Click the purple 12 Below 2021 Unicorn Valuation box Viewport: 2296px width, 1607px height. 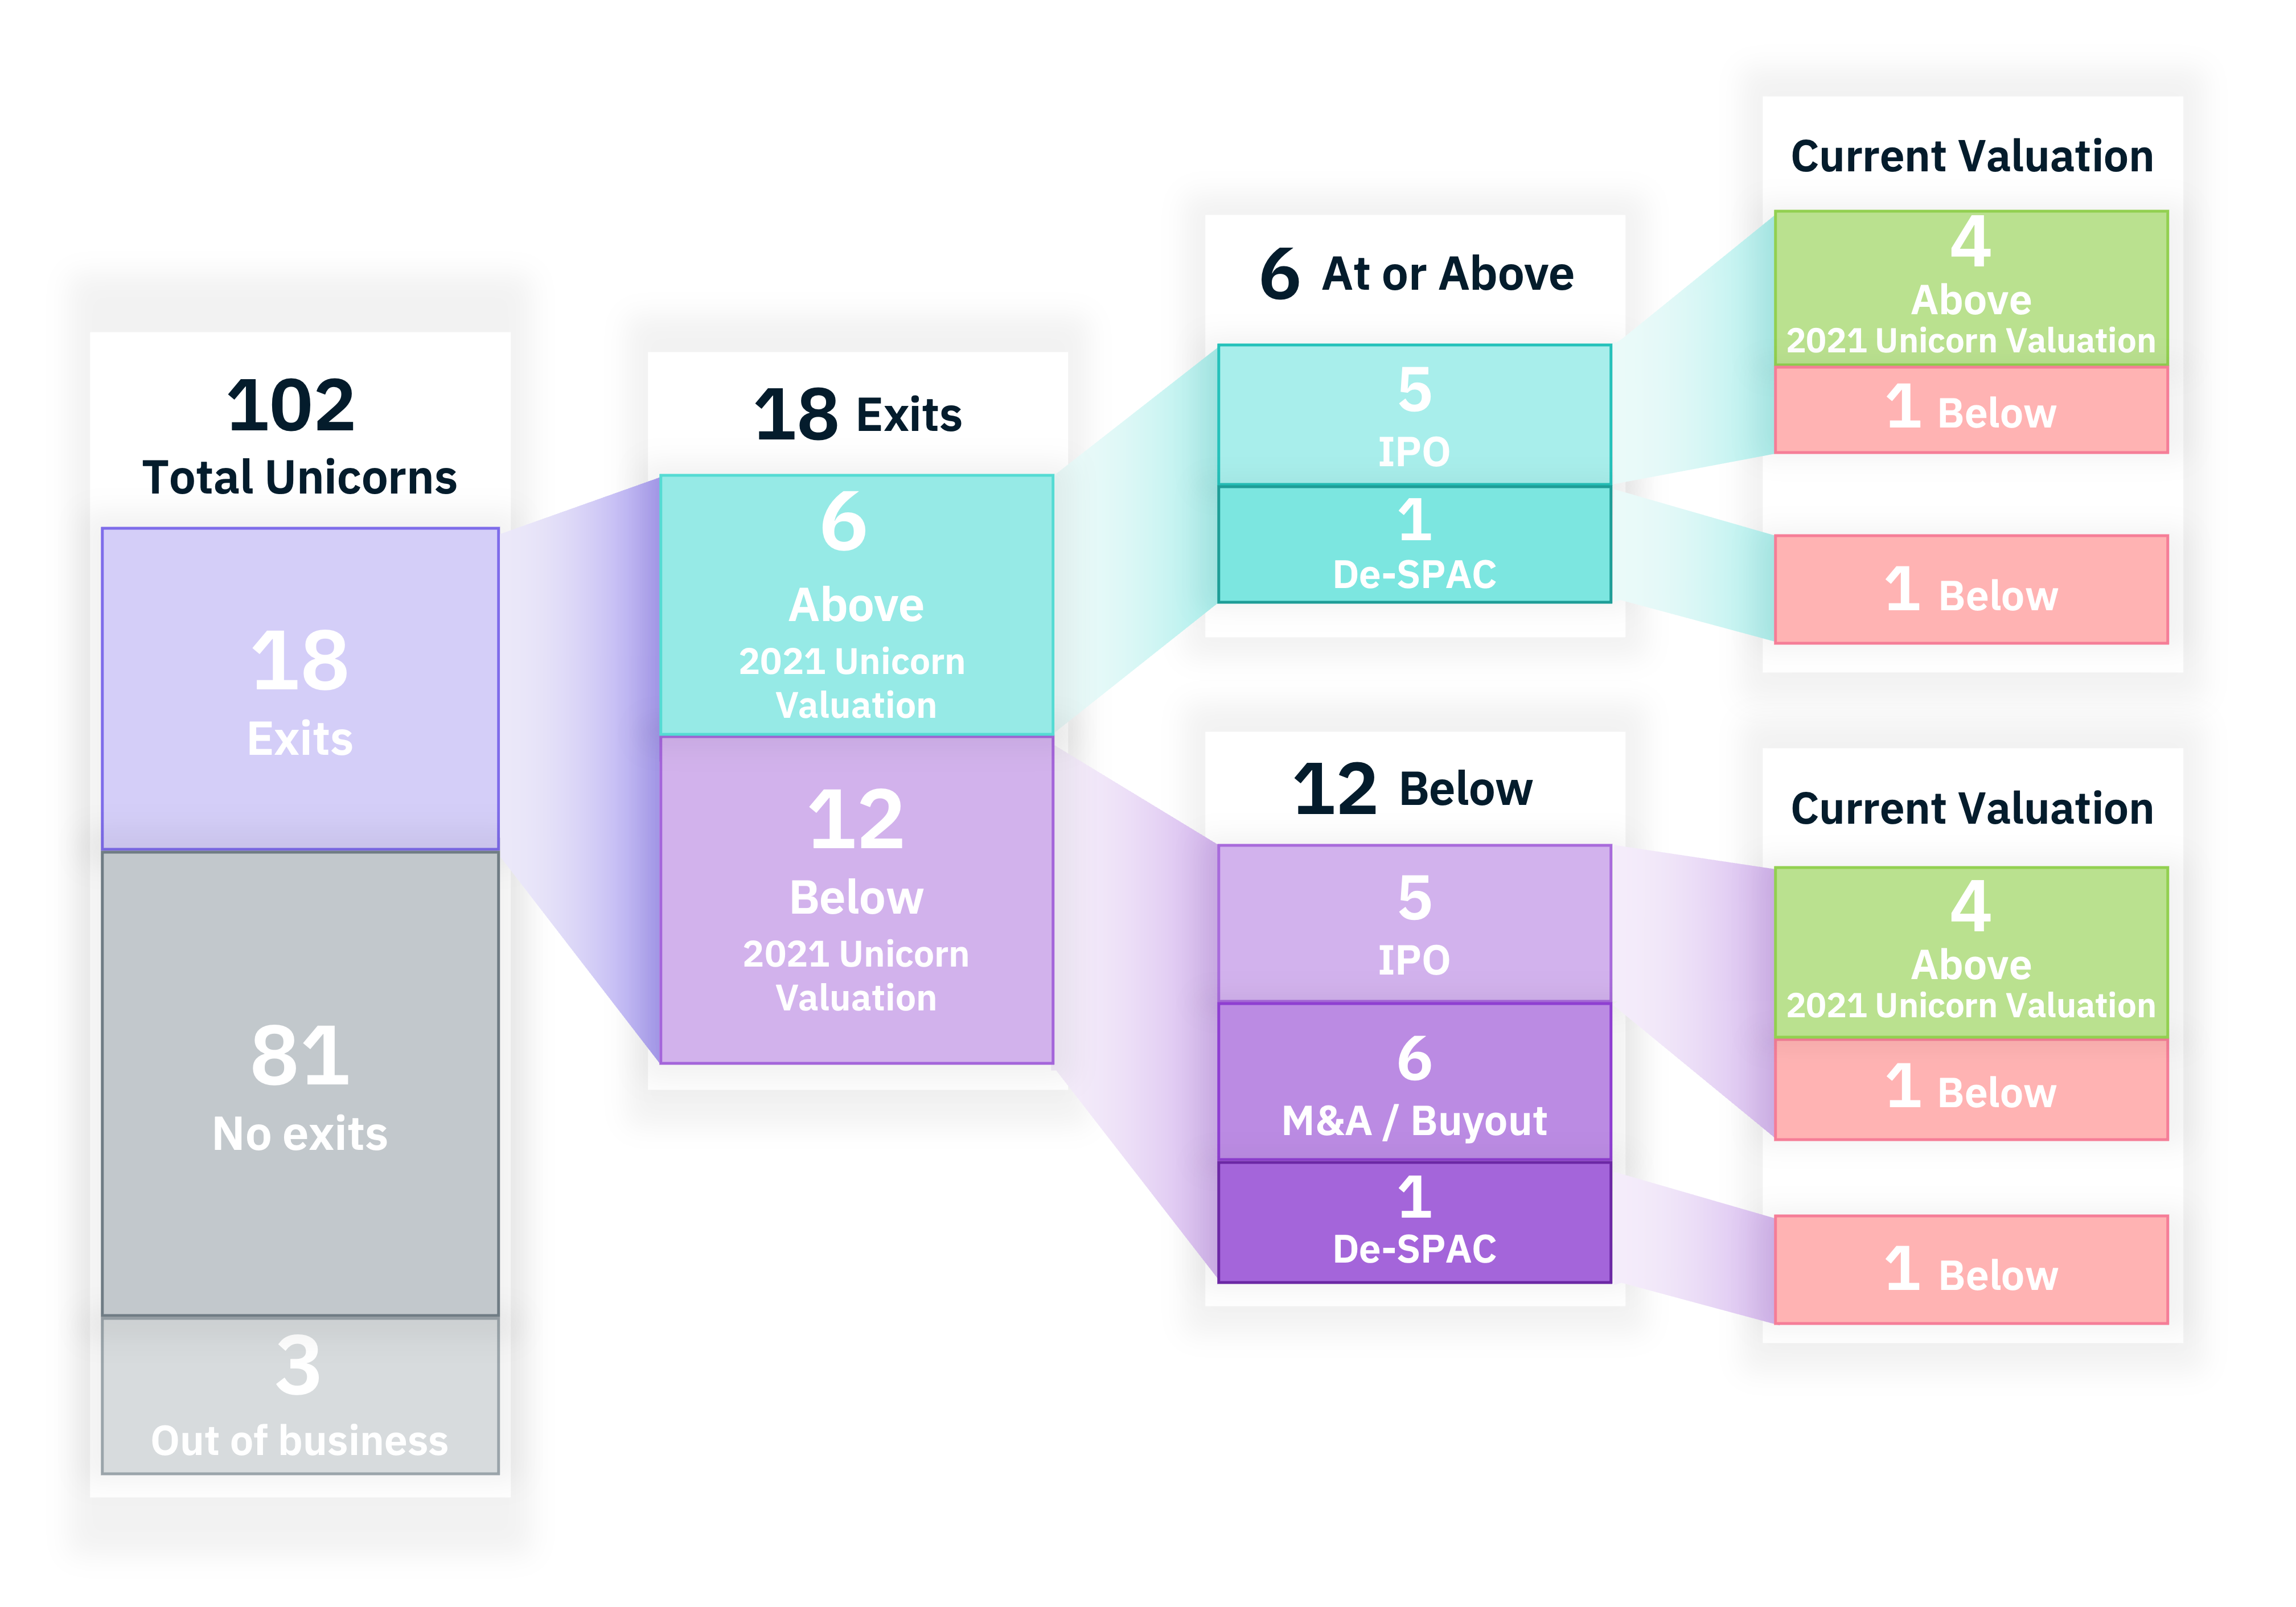coord(857,900)
